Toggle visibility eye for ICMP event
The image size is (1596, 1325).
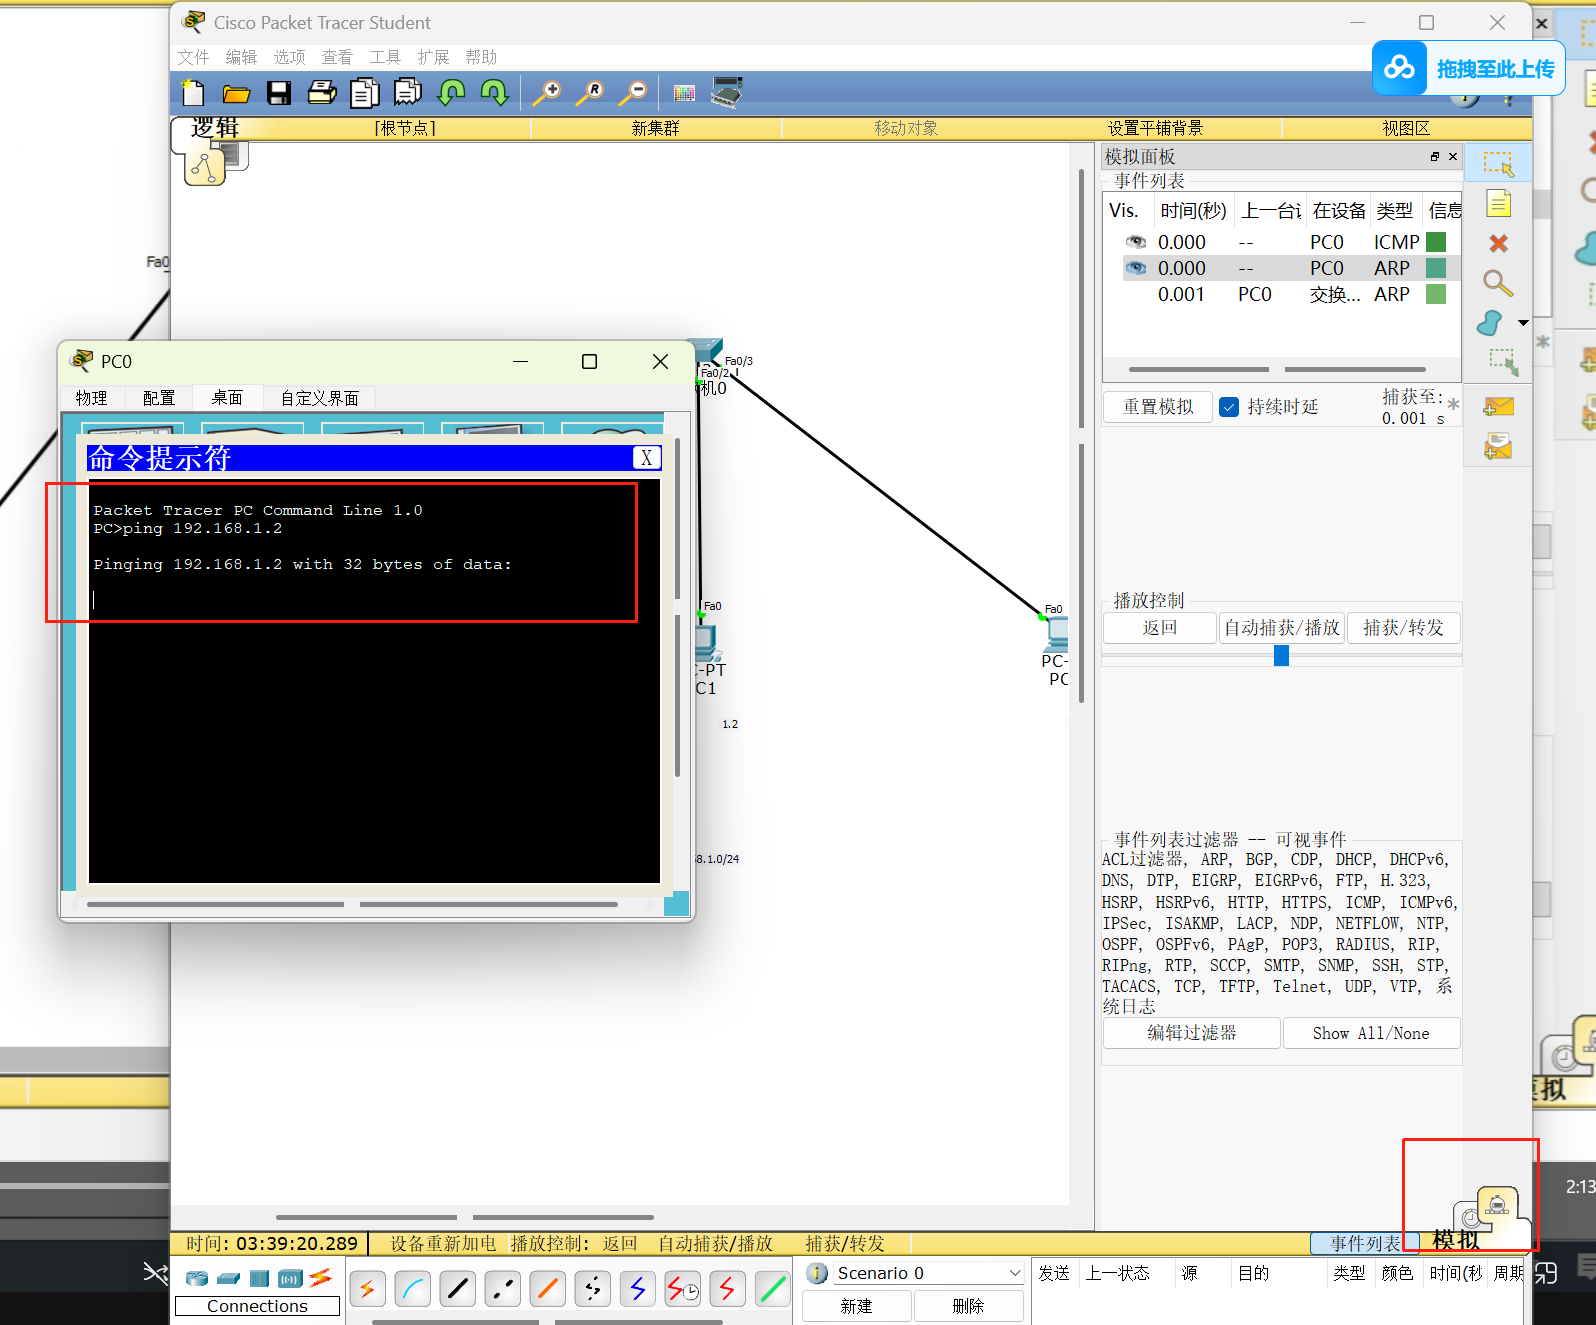pyautogui.click(x=1136, y=242)
